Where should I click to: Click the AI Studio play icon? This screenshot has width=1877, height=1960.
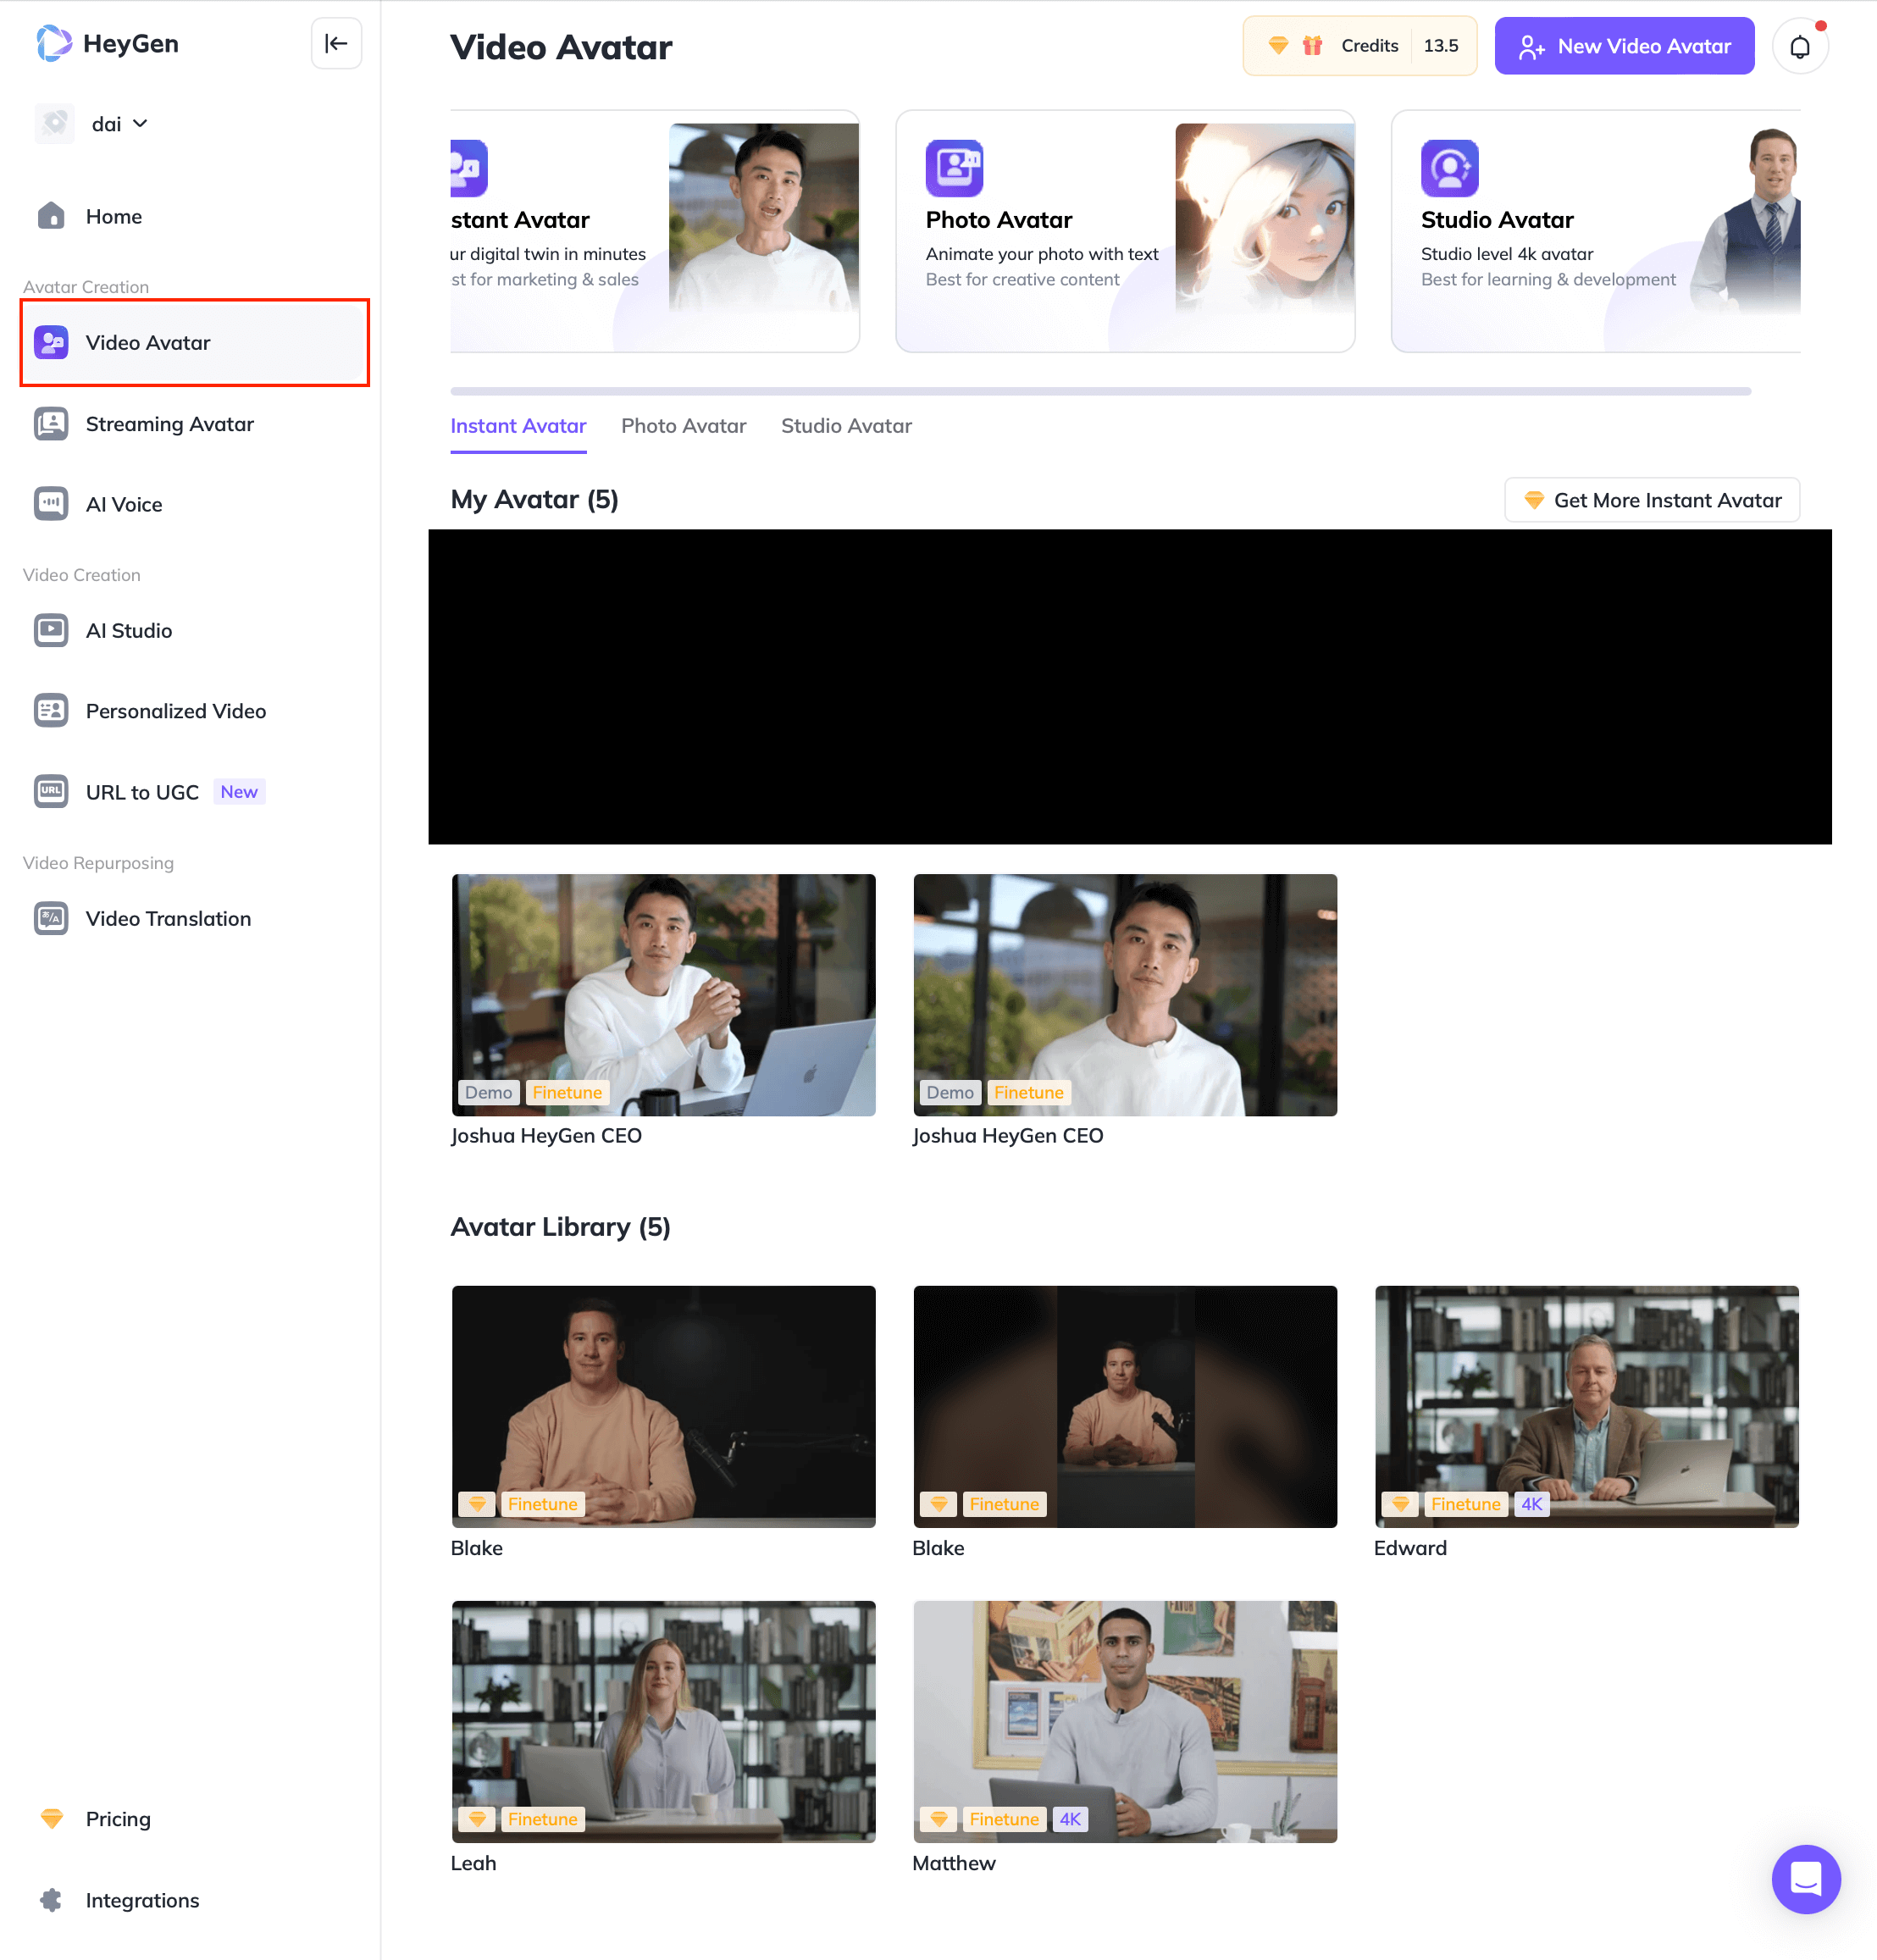[x=51, y=630]
